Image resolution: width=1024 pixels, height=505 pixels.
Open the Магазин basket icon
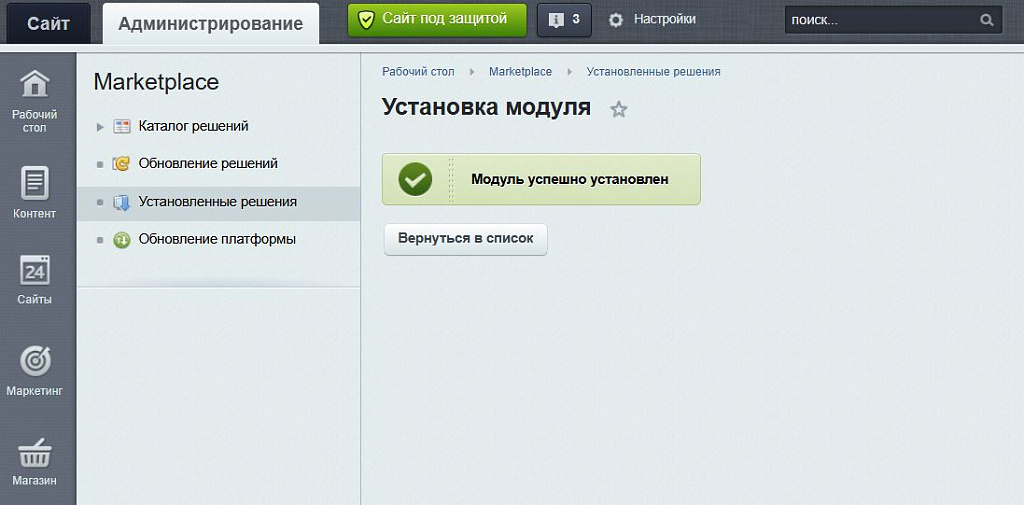35,453
